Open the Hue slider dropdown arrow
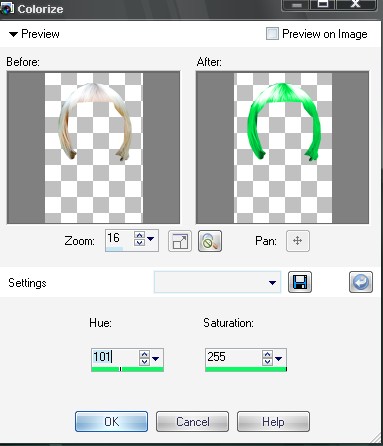383x446 pixels. point(156,359)
